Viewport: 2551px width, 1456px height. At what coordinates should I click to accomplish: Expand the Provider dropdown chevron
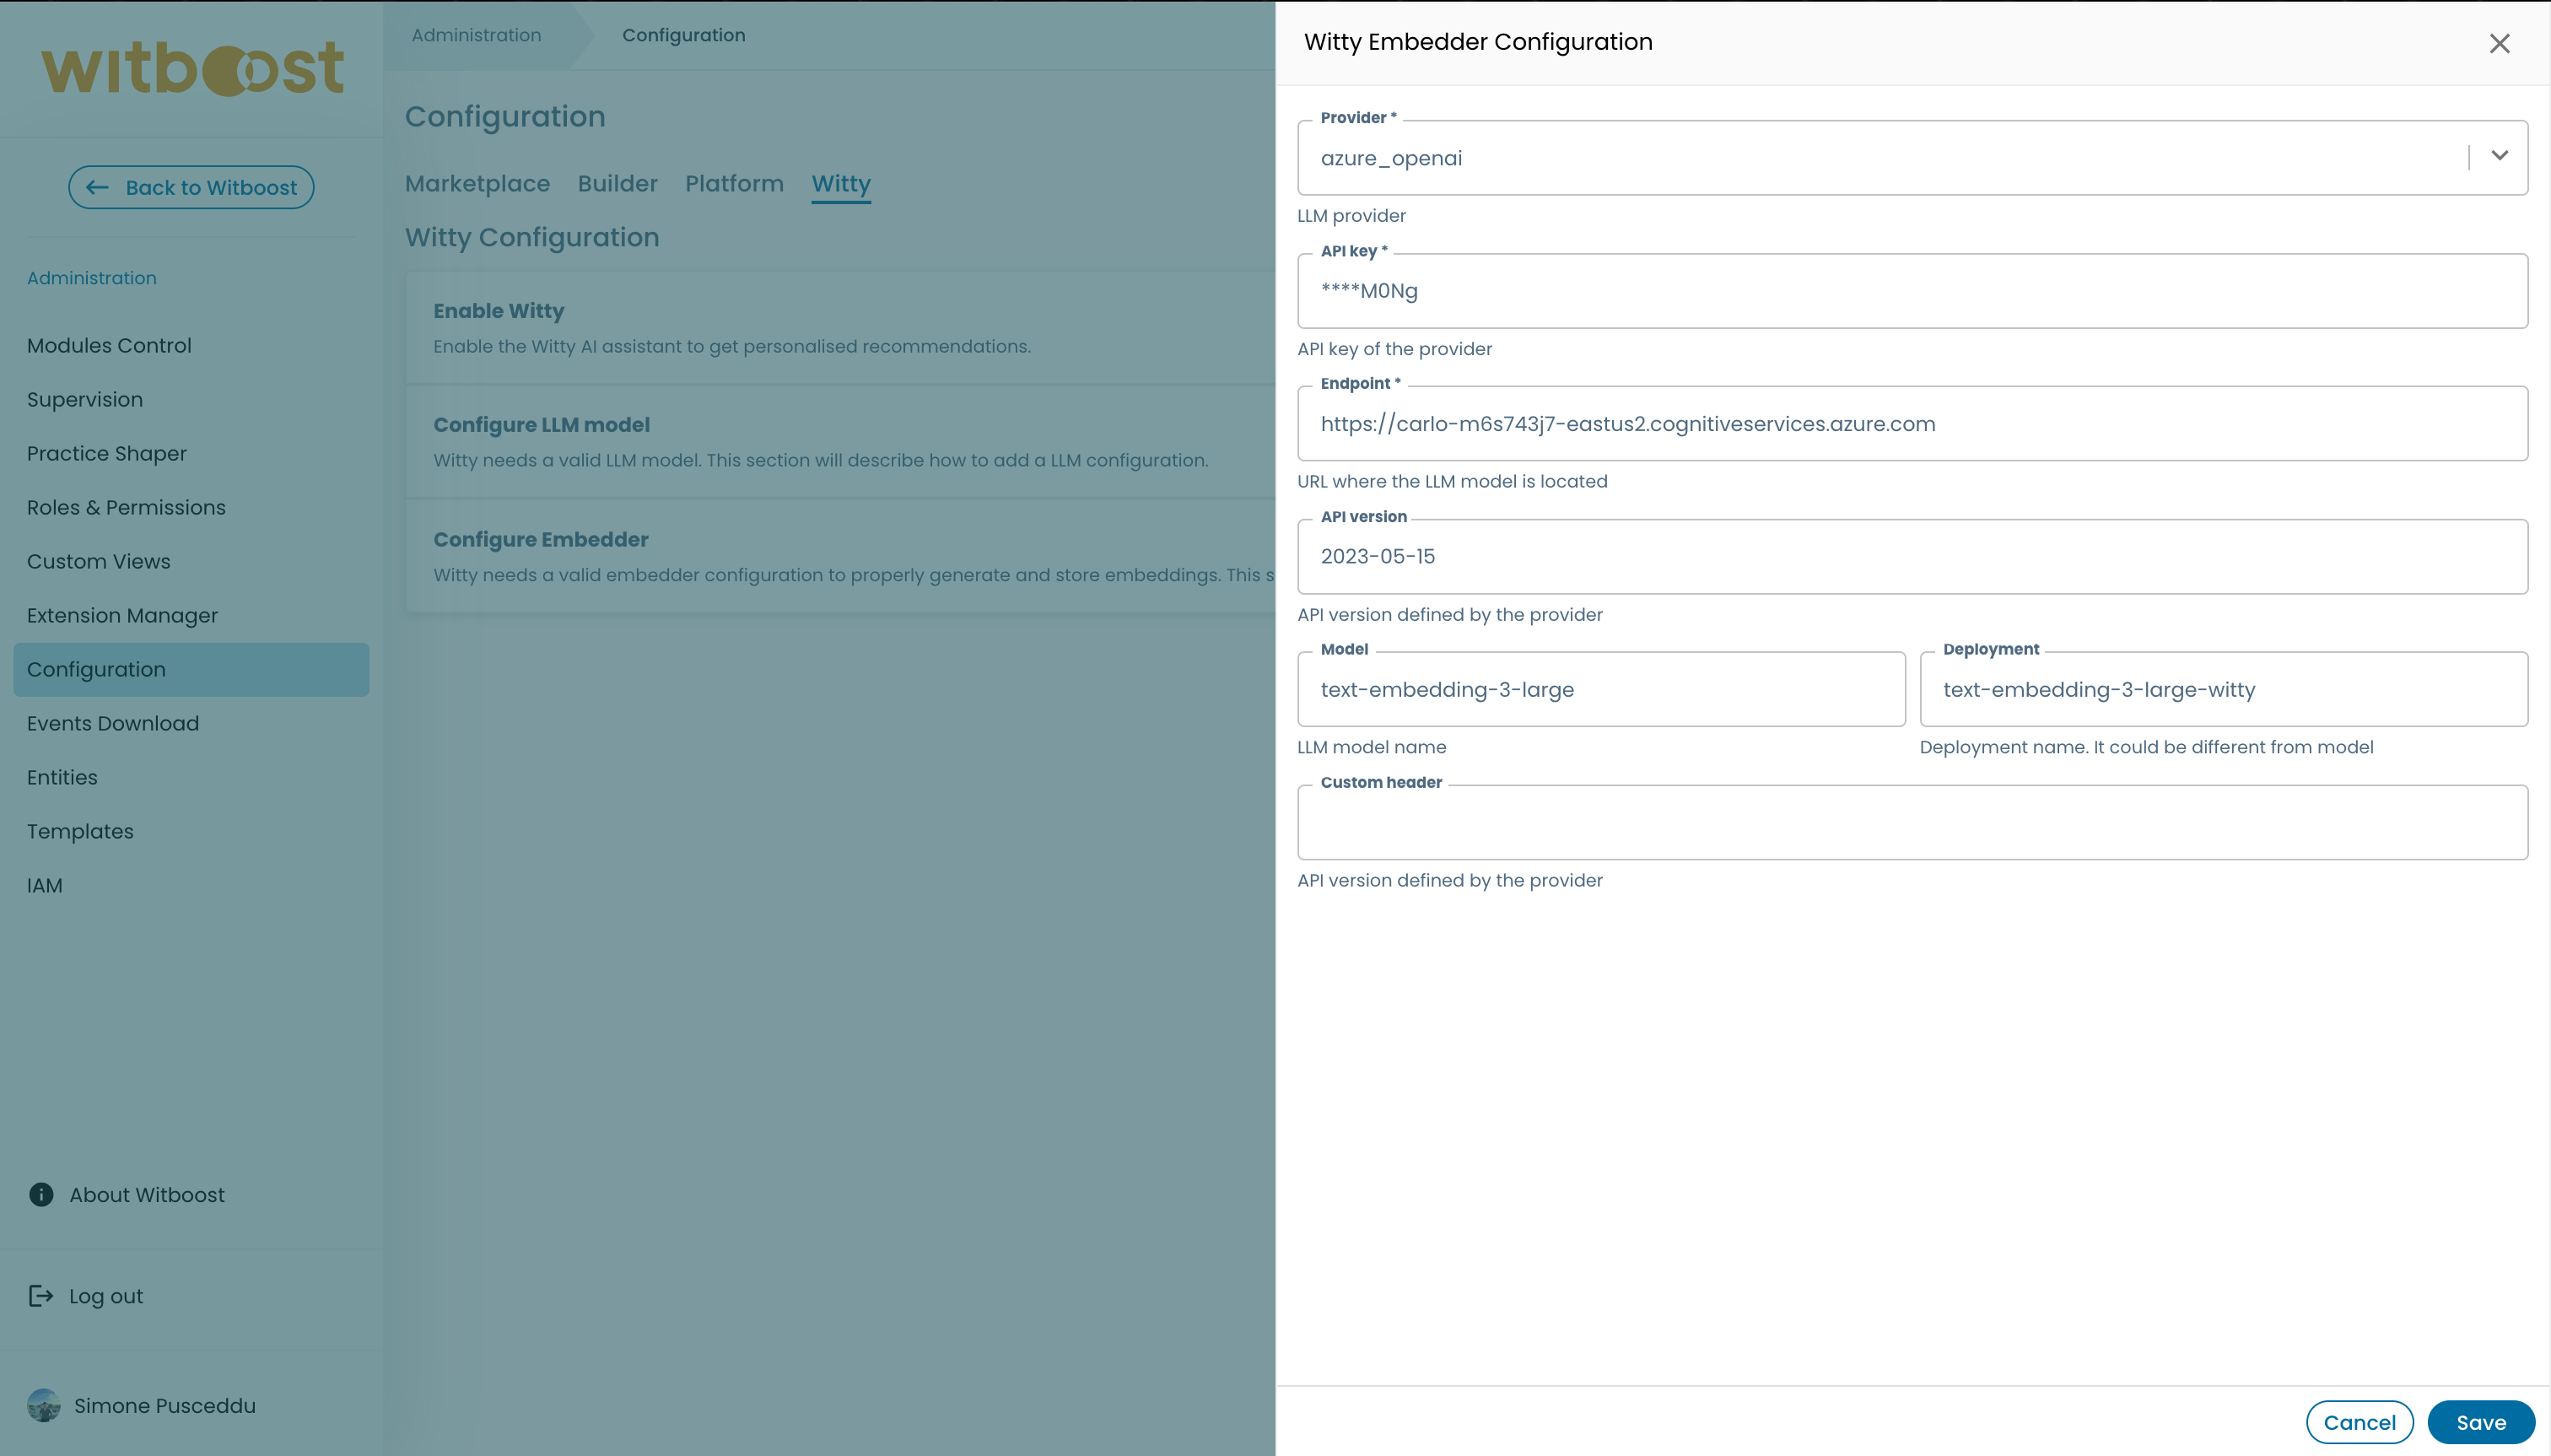[x=2499, y=156]
